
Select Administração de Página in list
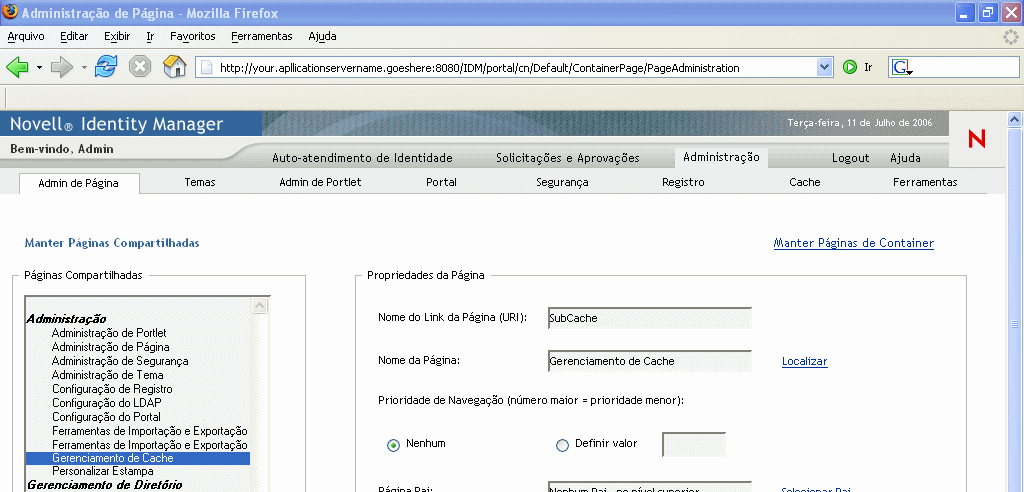click(x=110, y=347)
